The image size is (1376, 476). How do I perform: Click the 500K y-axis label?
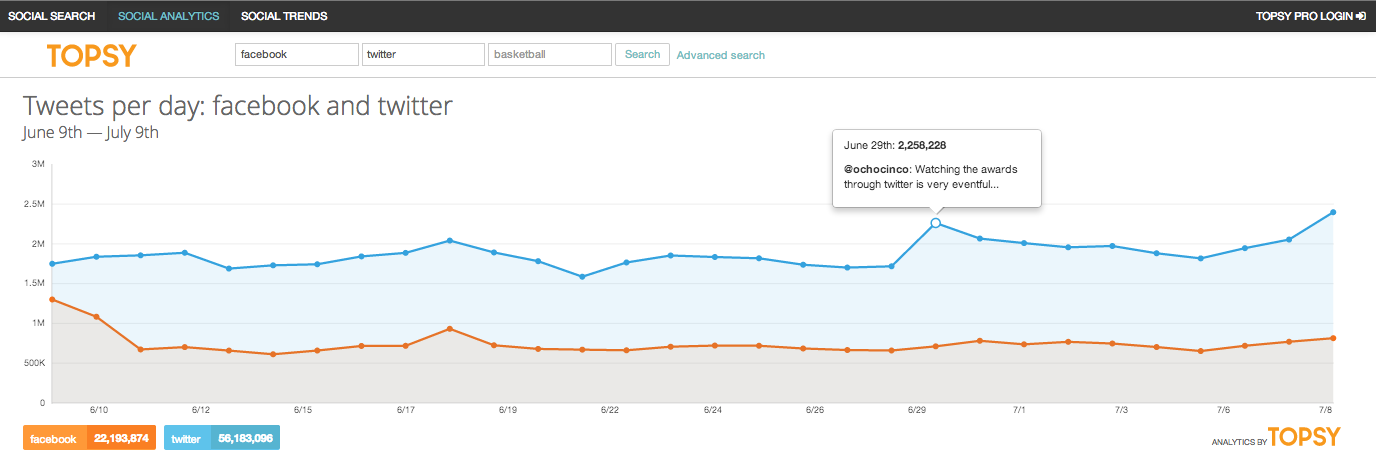click(34, 363)
